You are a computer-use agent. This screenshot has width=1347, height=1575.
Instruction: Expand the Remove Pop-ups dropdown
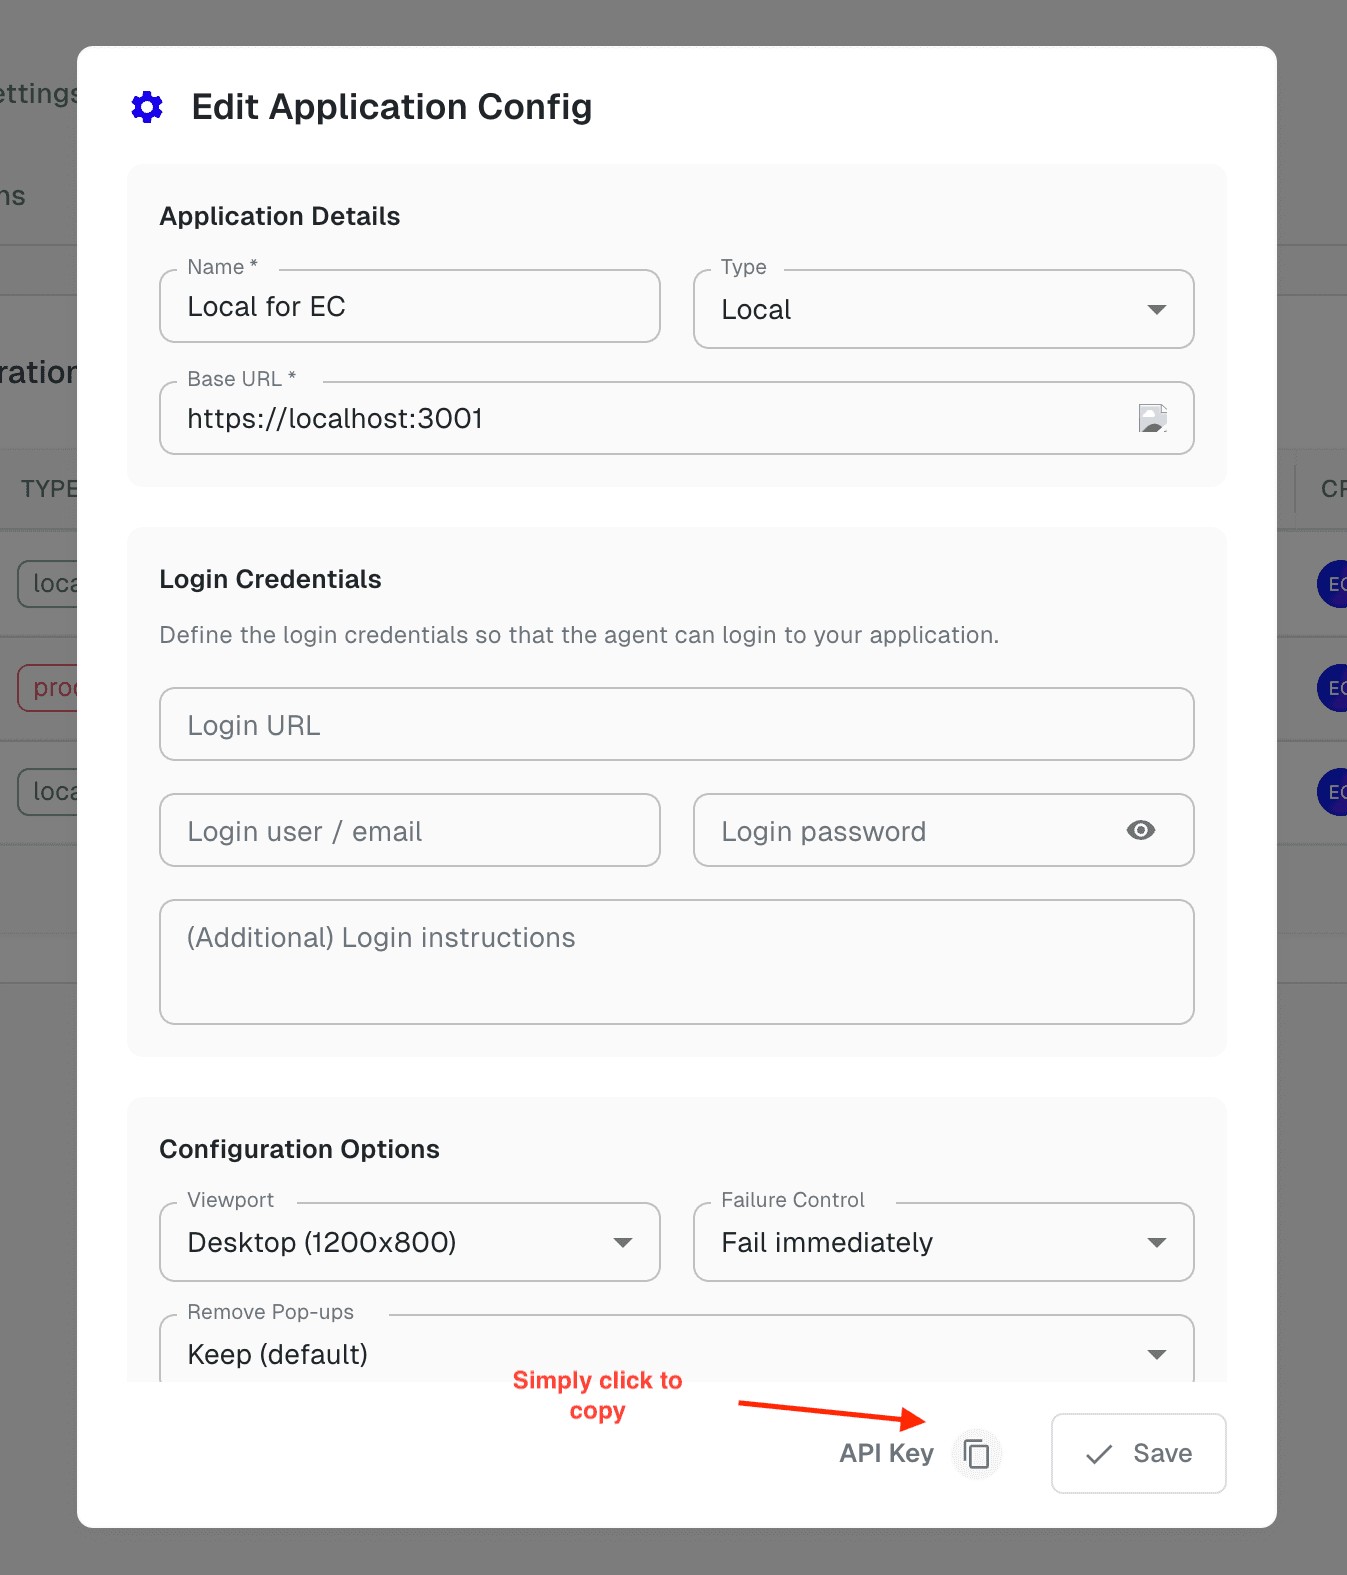676,1354
